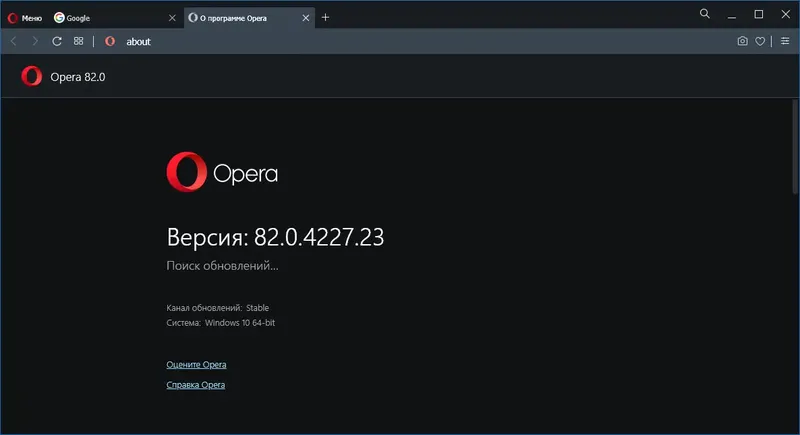Open the Справка Opera link
This screenshot has height=435, width=800.
[195, 385]
